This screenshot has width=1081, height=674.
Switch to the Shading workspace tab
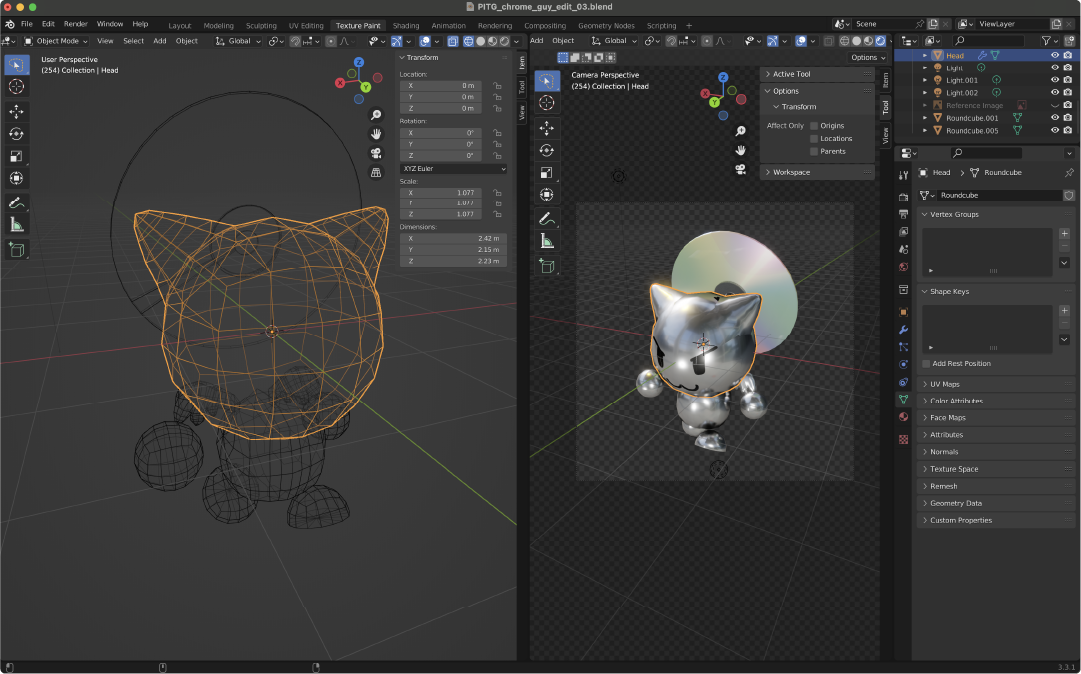coord(405,25)
